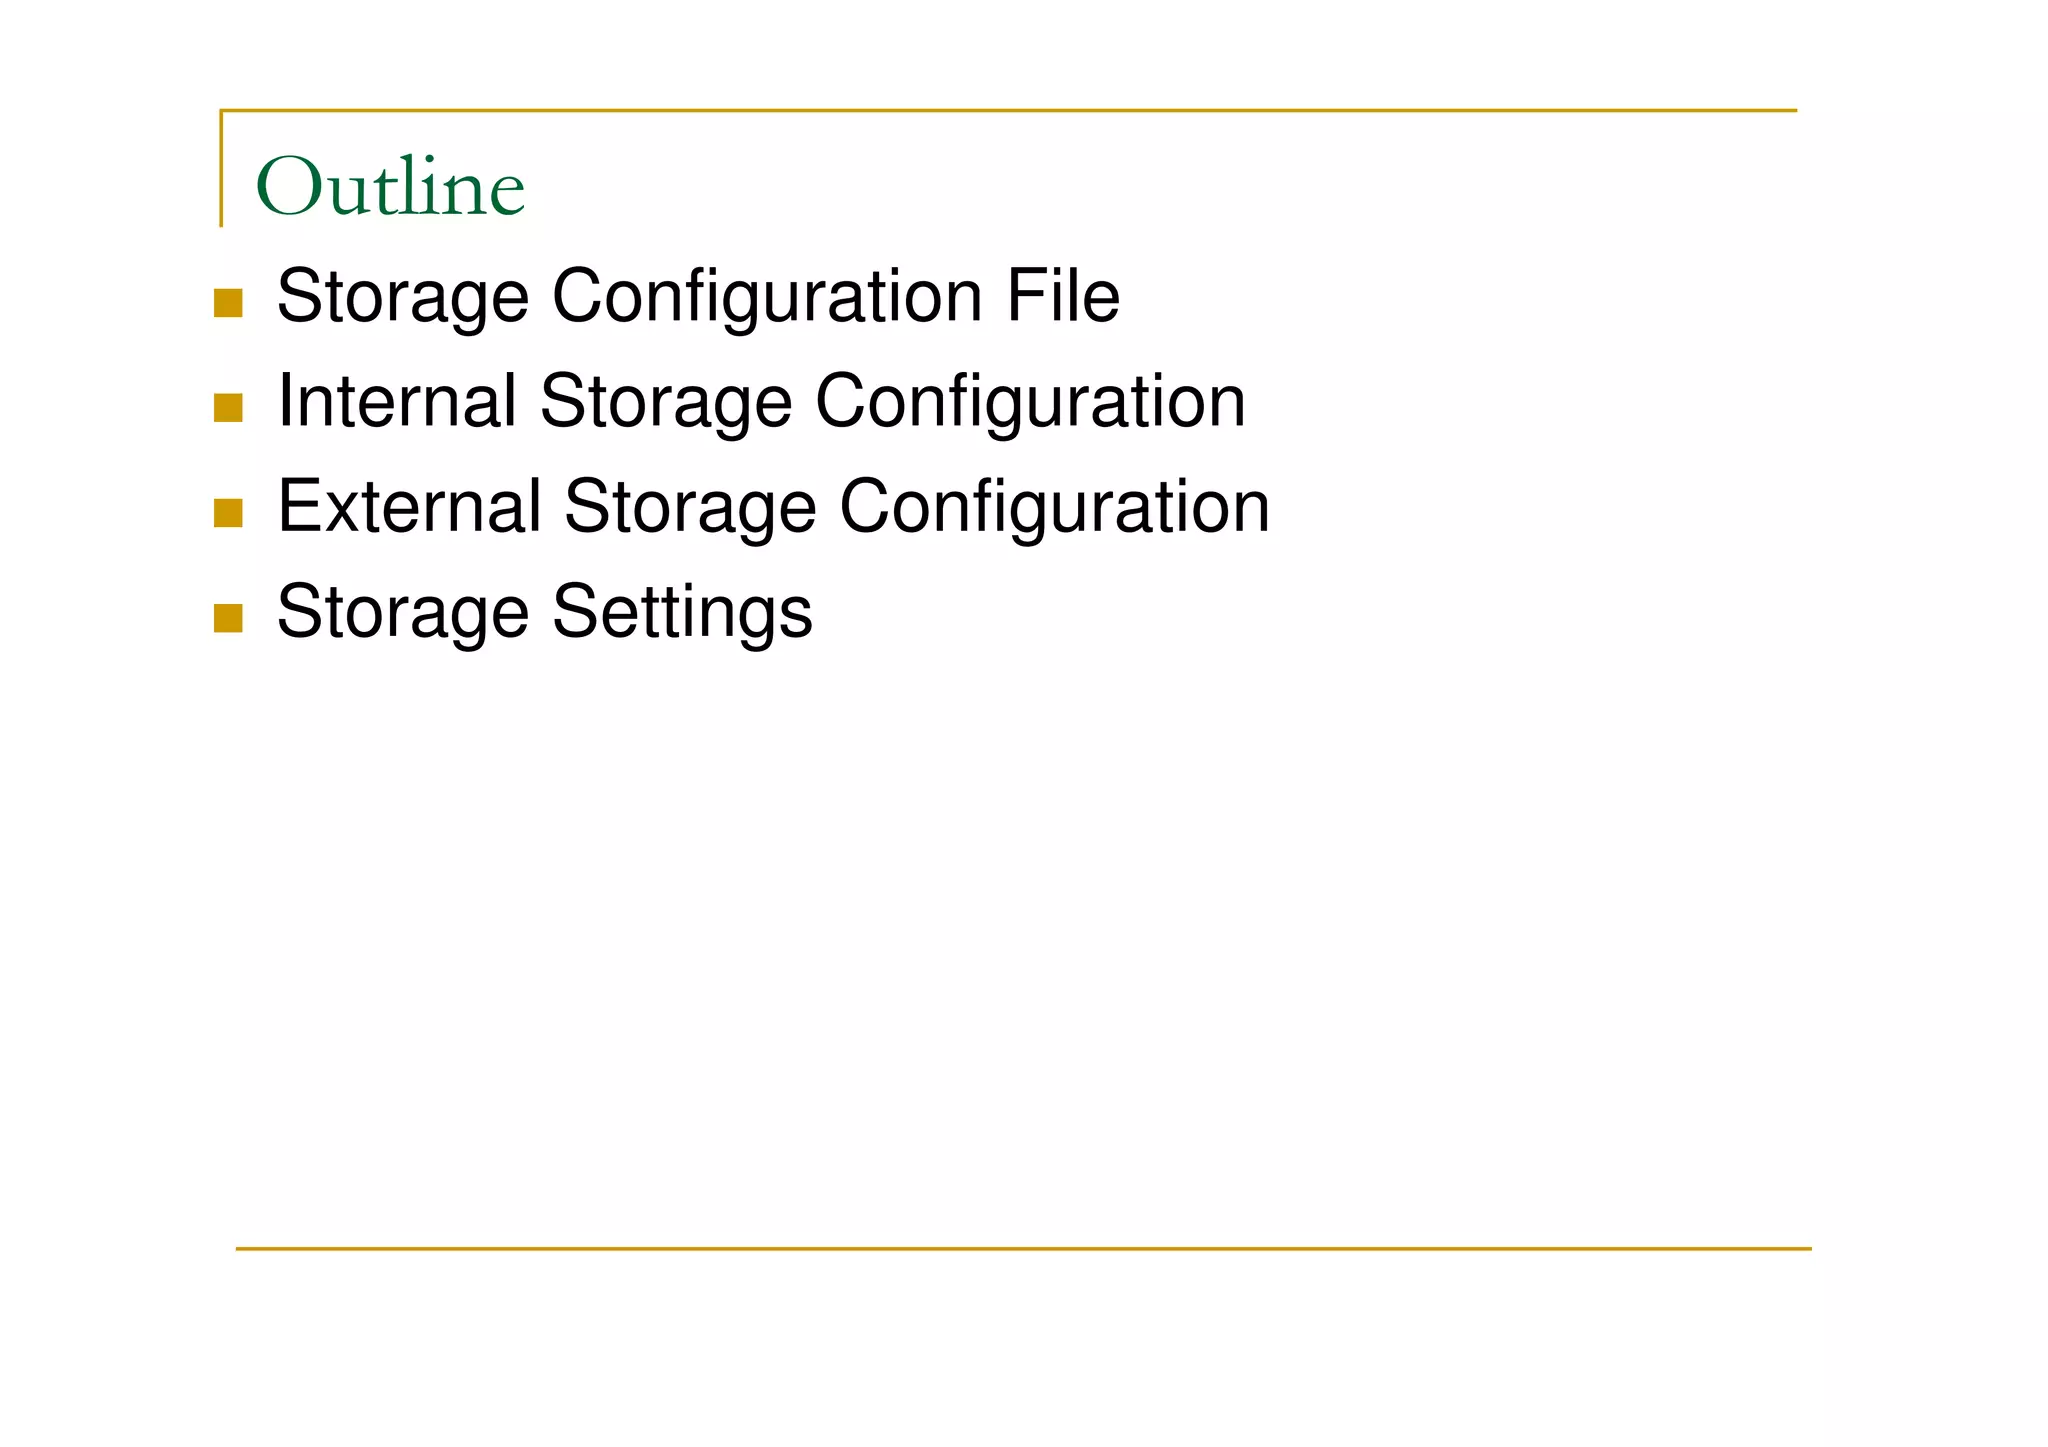
Task: Click the word File in the first bullet
Action: tap(1062, 296)
